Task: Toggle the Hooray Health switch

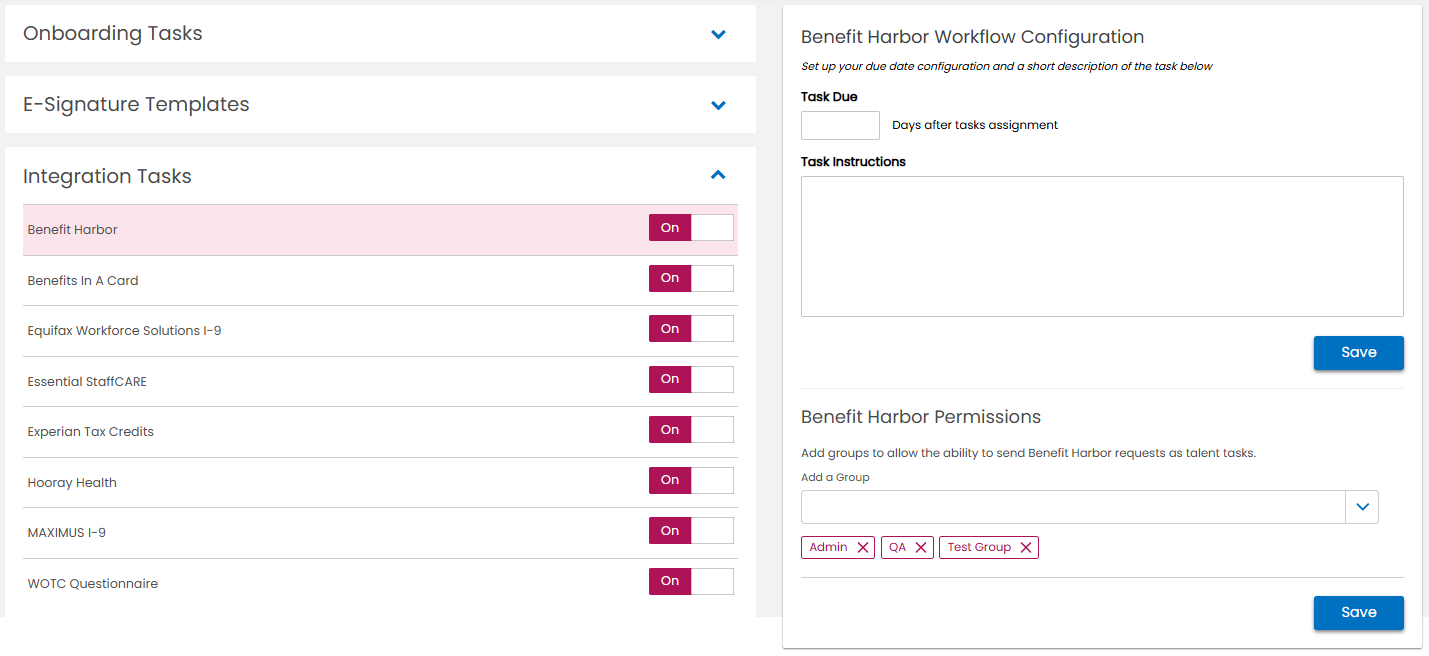Action: coord(691,480)
